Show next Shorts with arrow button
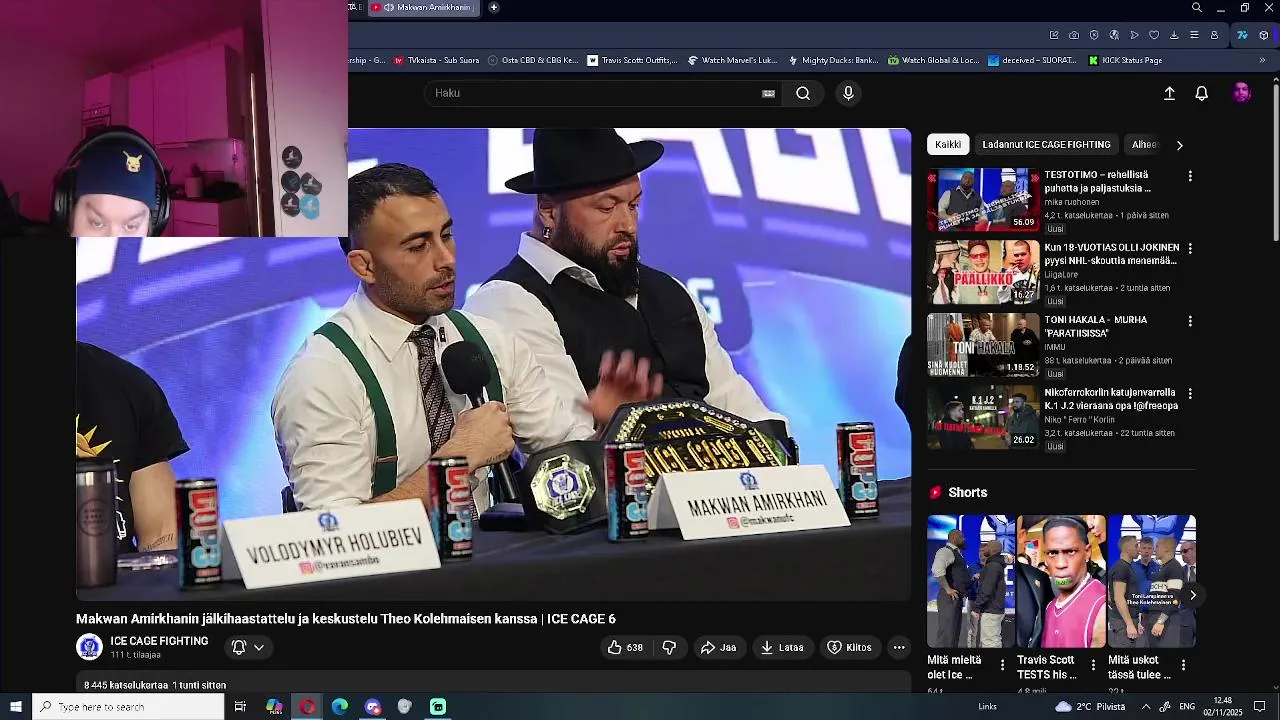The width and height of the screenshot is (1280, 720). [1192, 595]
